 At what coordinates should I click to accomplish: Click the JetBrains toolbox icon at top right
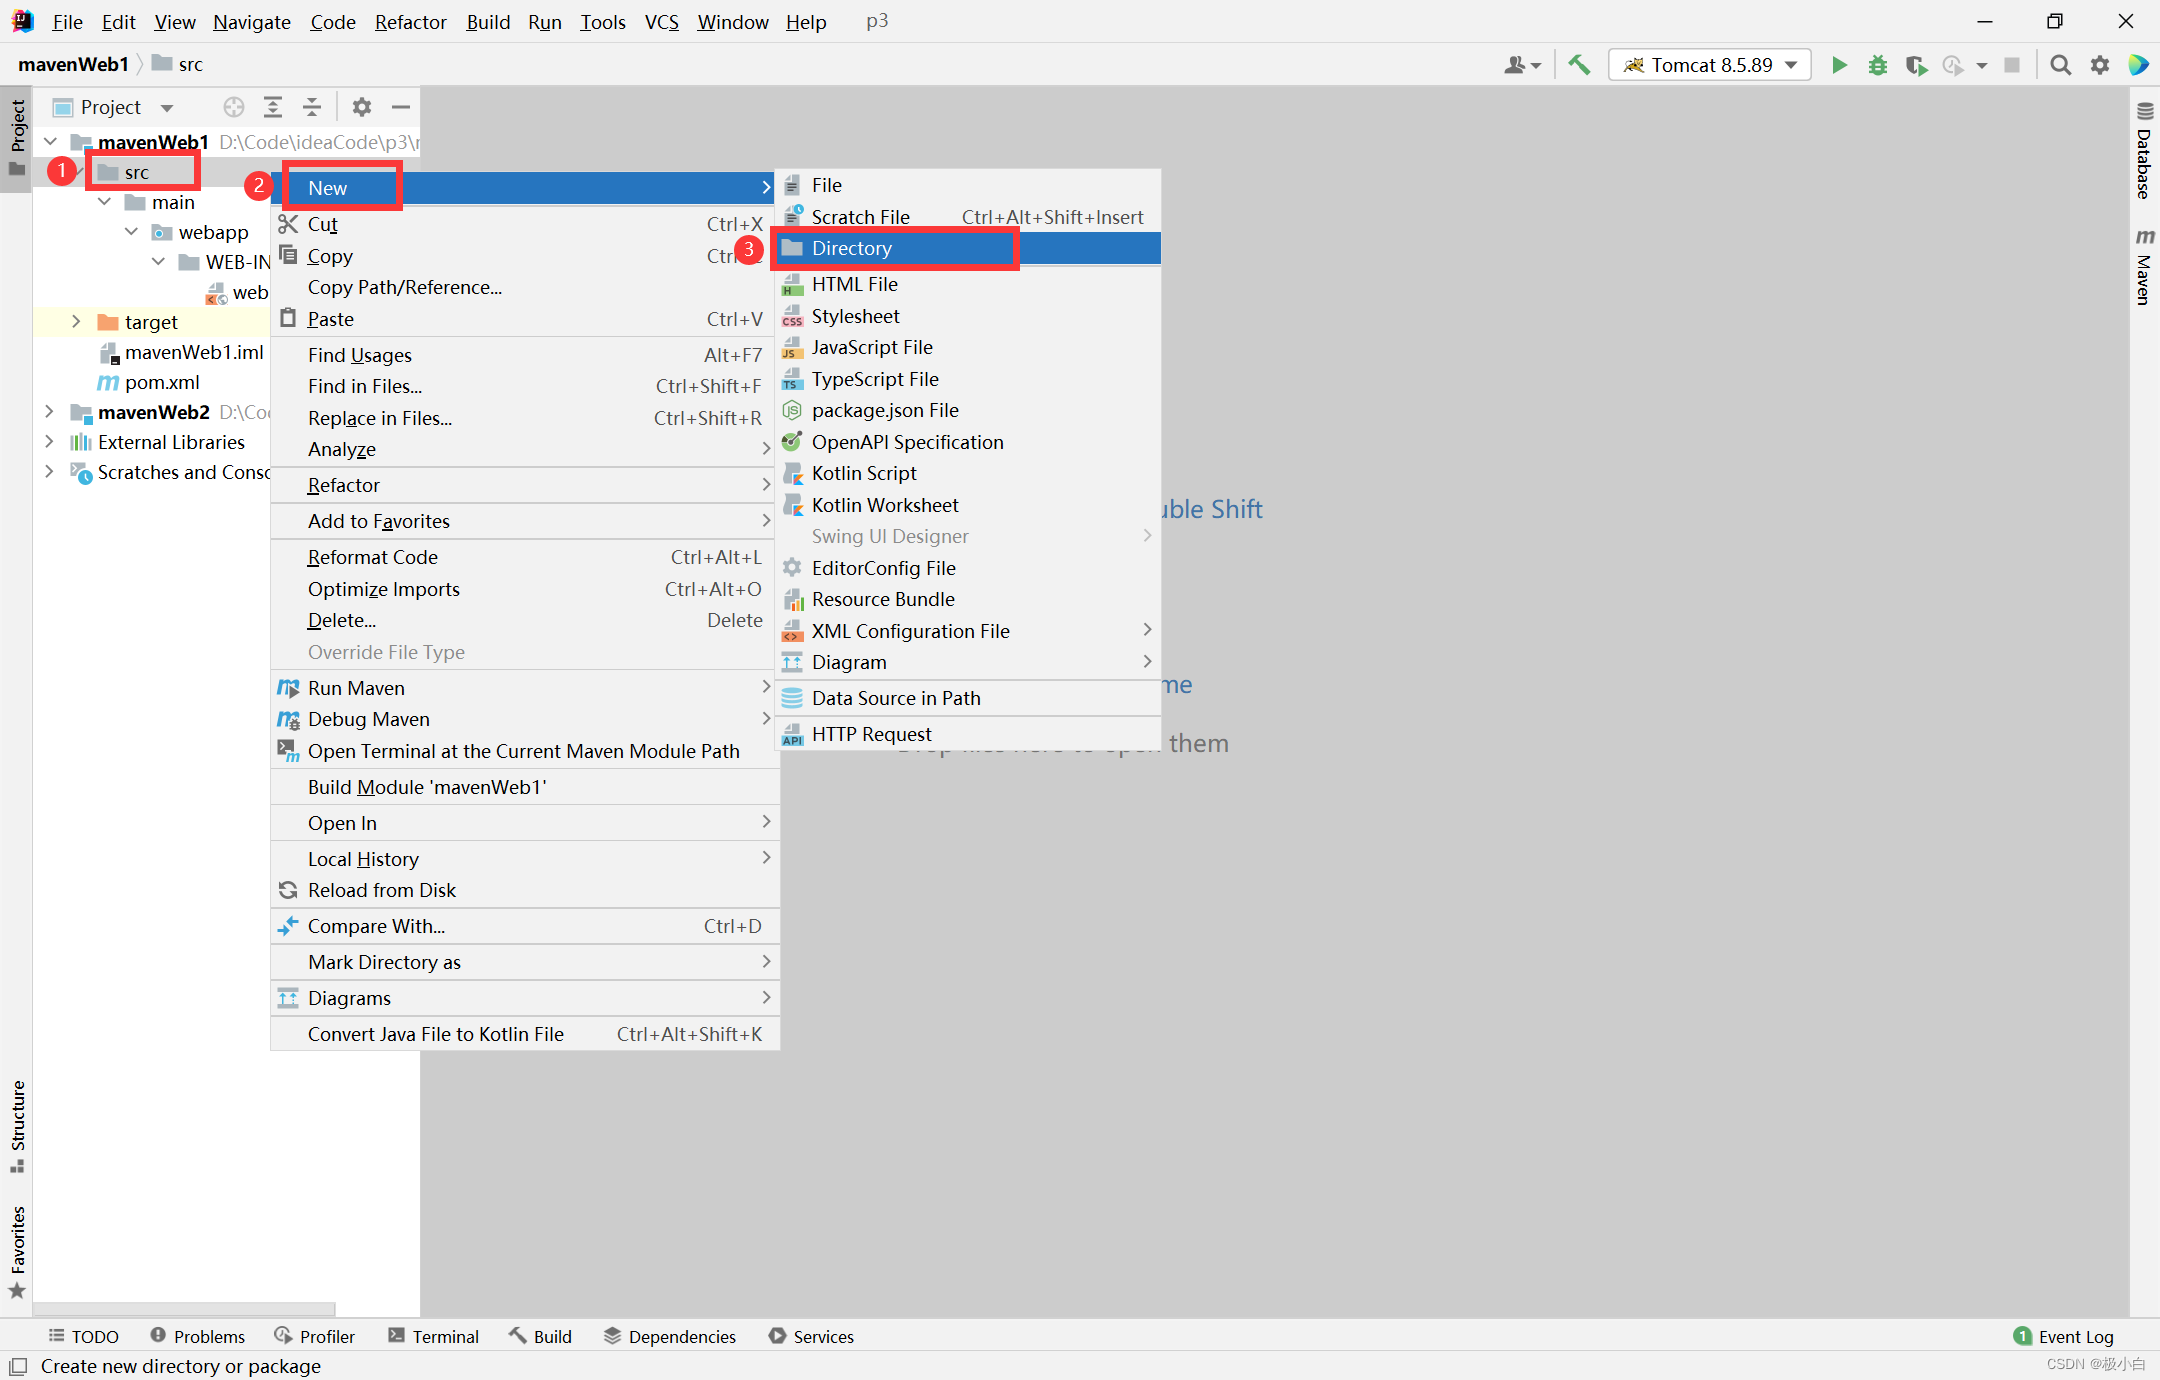point(2139,65)
